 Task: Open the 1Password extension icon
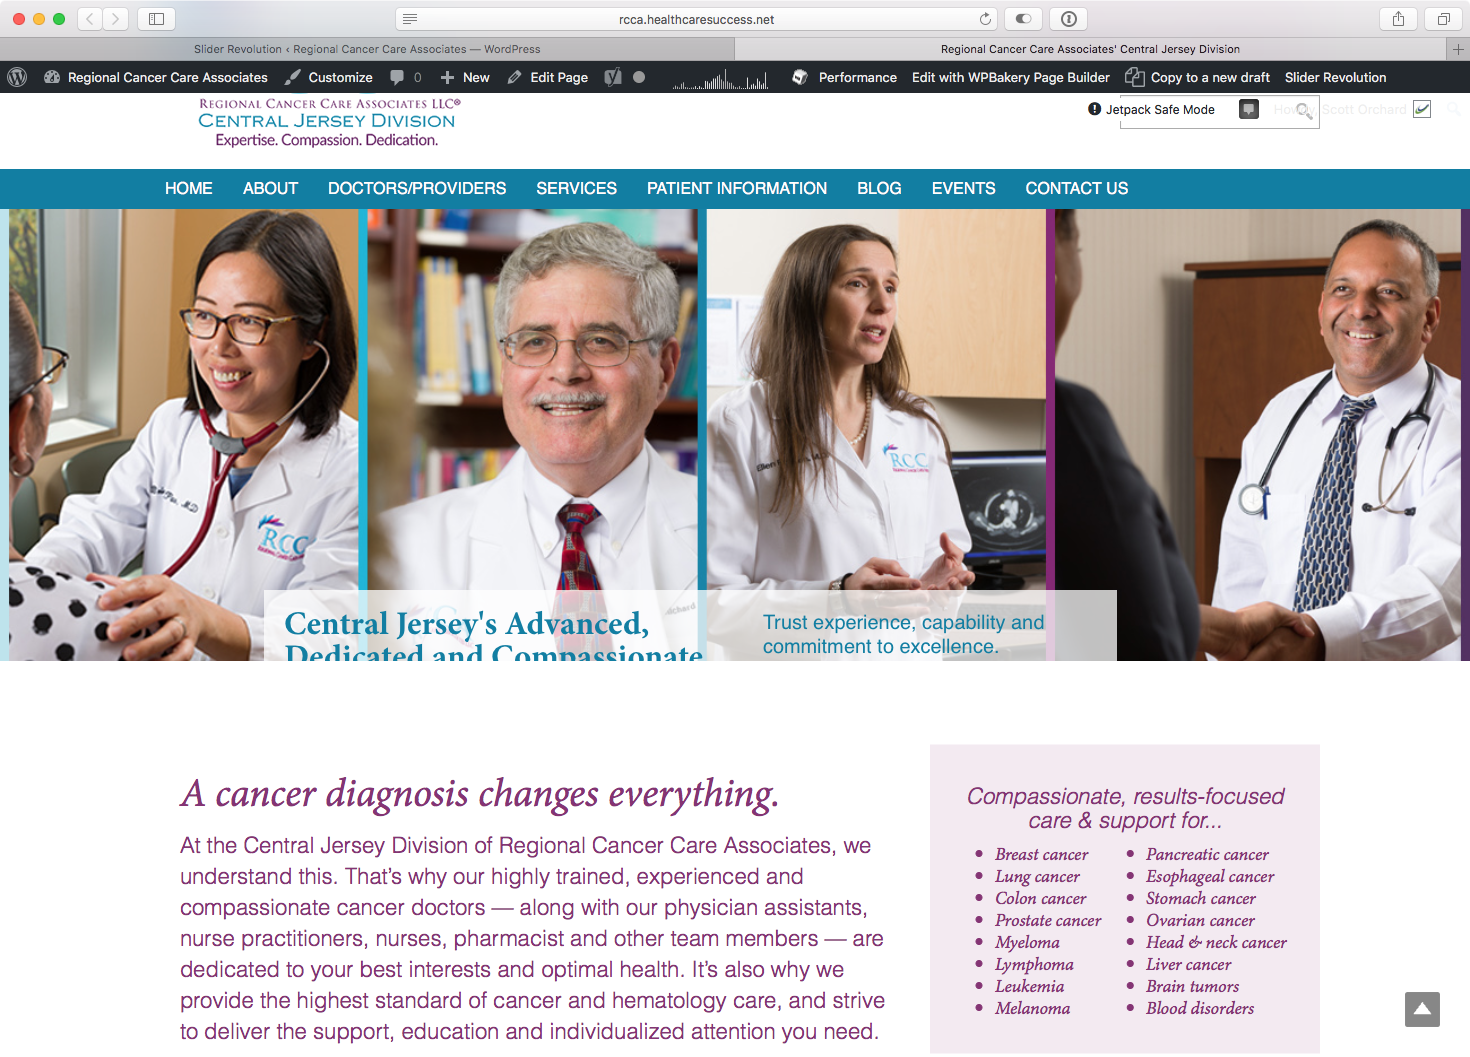coord(1069,19)
